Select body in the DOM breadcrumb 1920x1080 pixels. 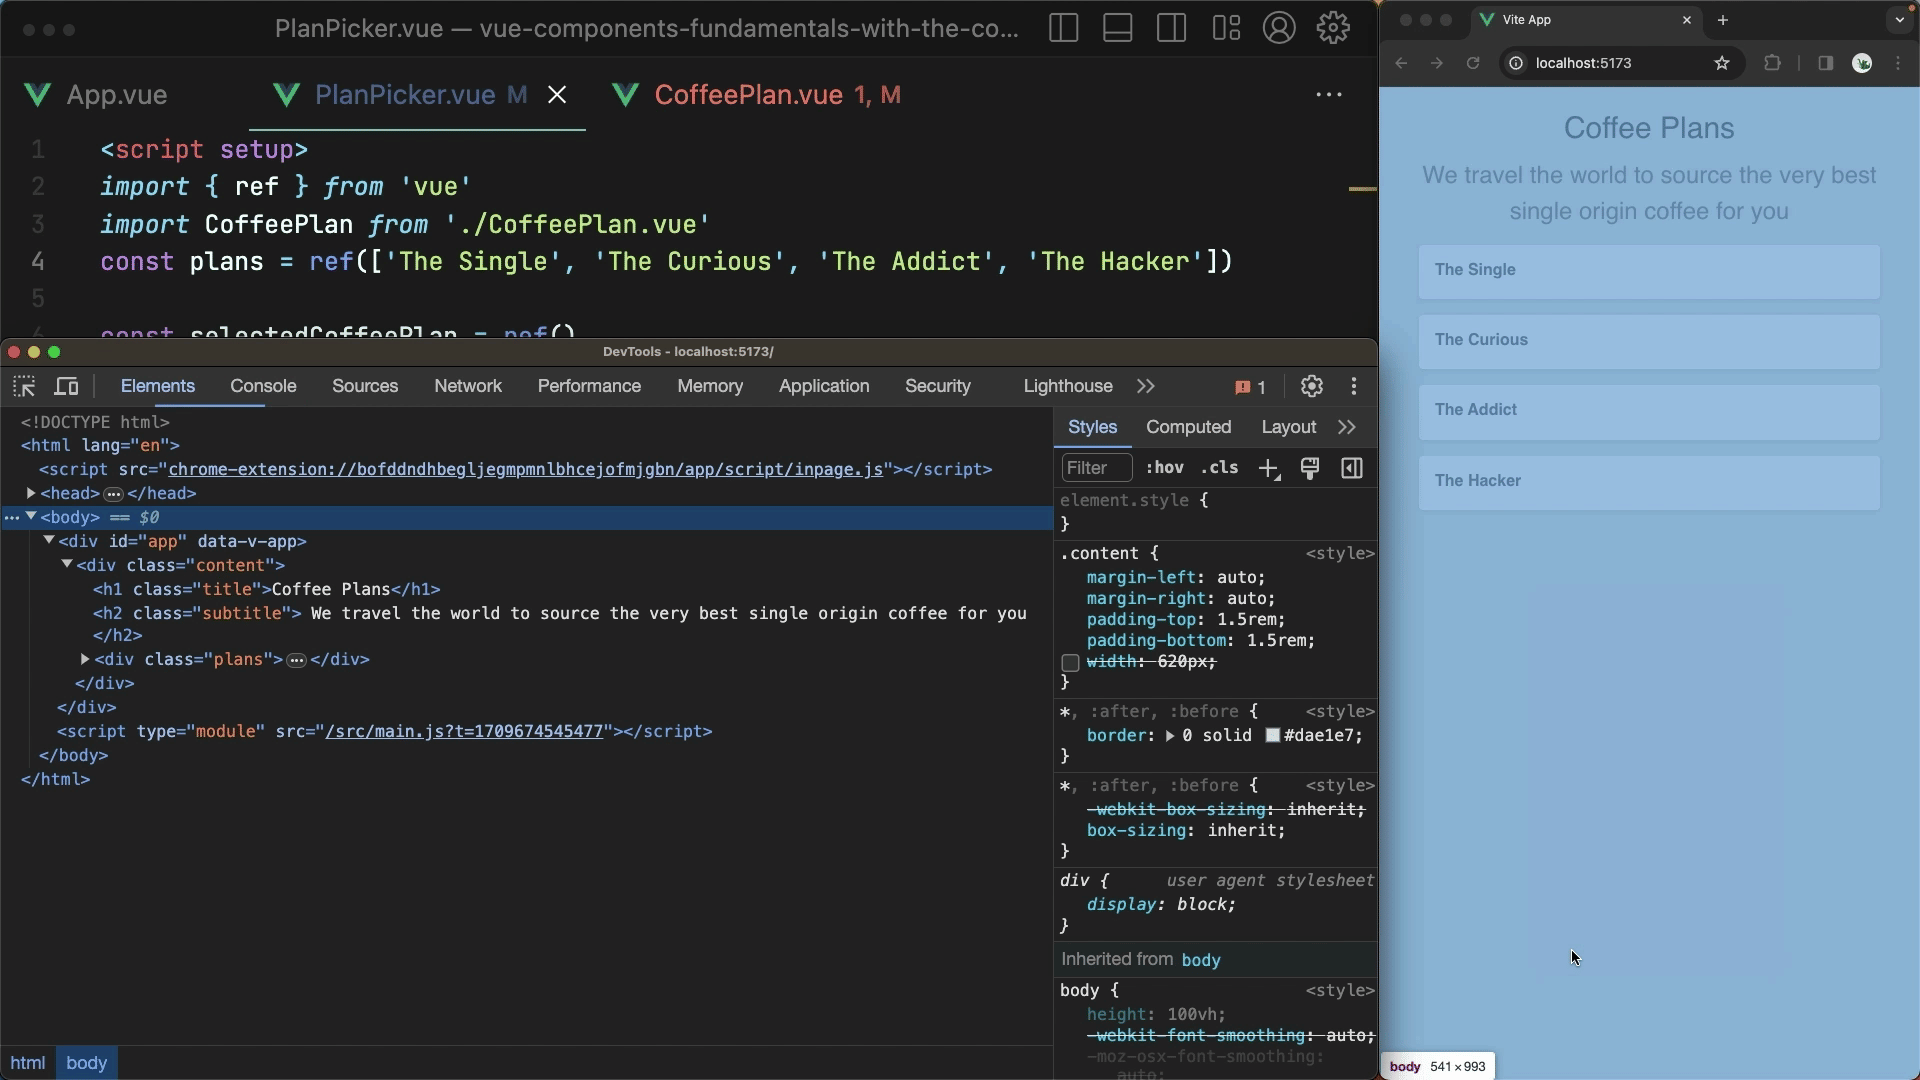coord(86,1063)
